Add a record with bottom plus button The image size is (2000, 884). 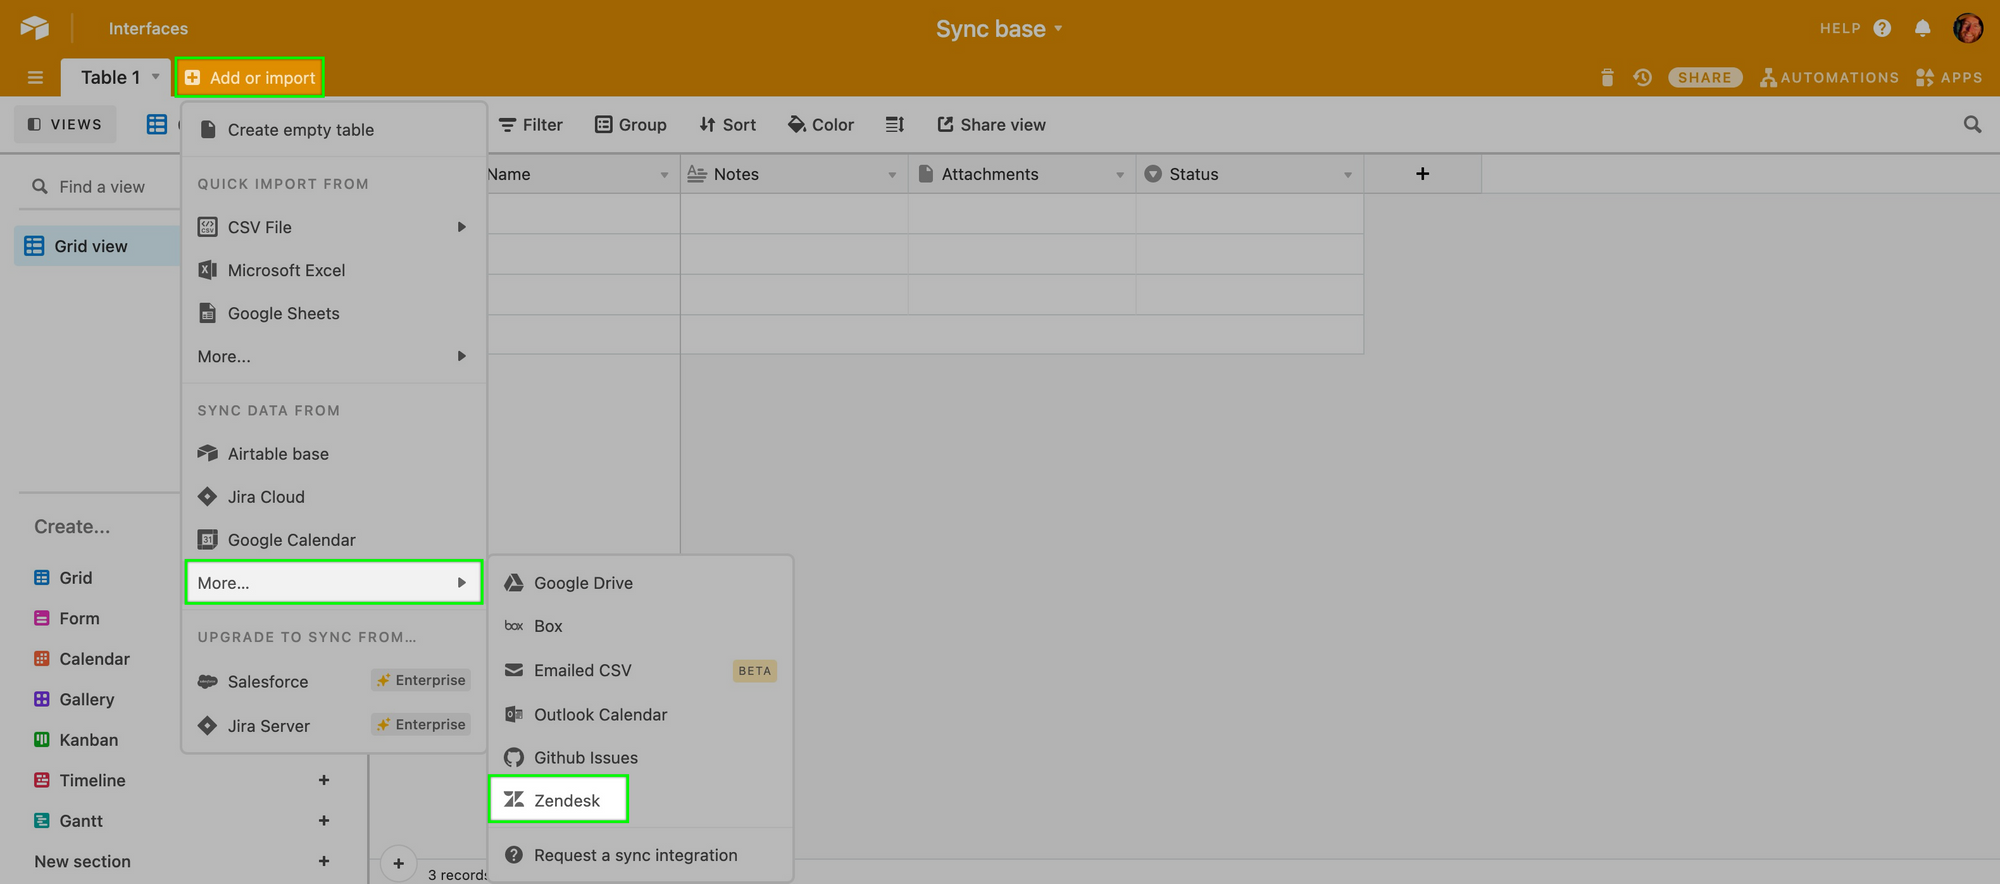click(x=398, y=863)
